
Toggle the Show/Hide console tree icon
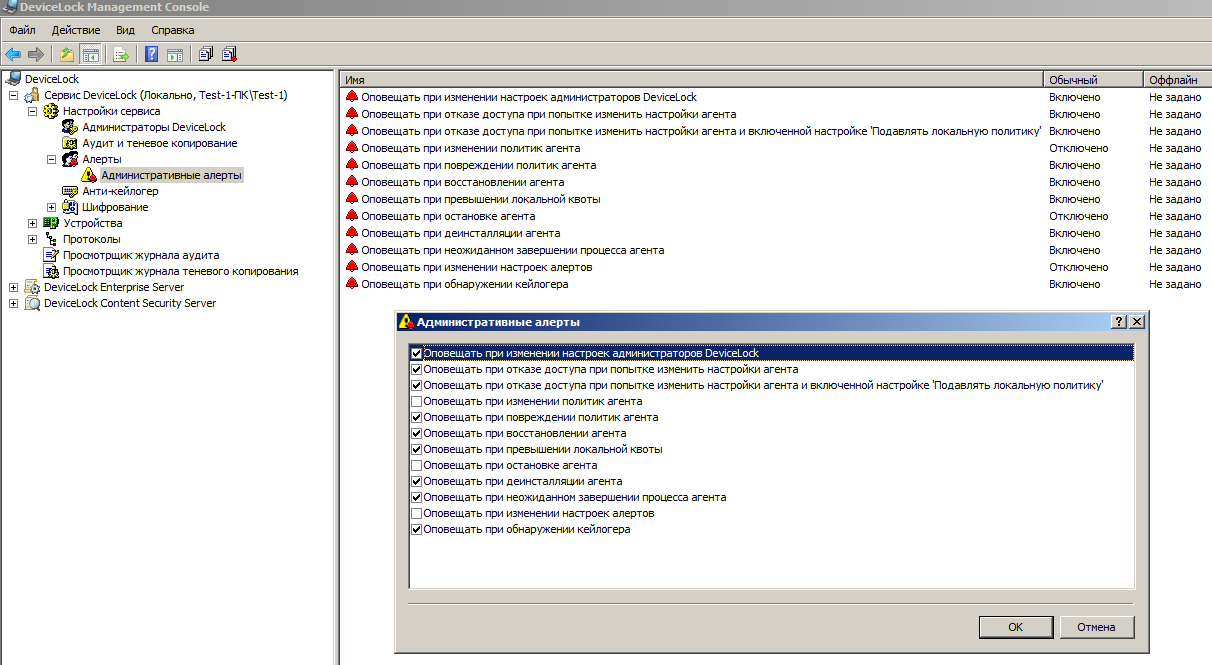coord(90,54)
